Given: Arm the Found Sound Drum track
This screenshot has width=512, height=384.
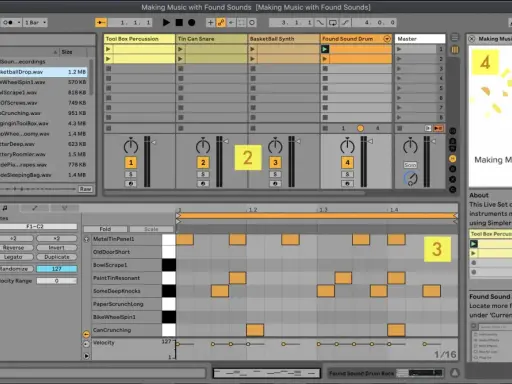Looking at the screenshot, I should point(347,184).
